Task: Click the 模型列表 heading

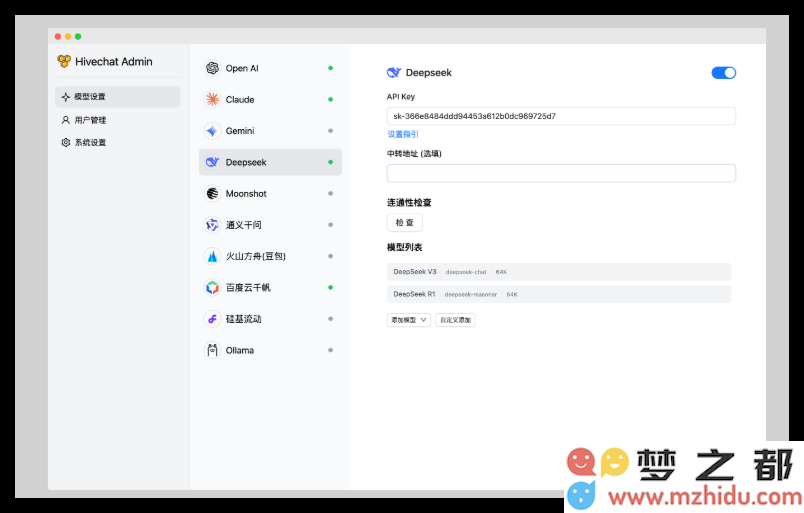Action: tap(404, 247)
